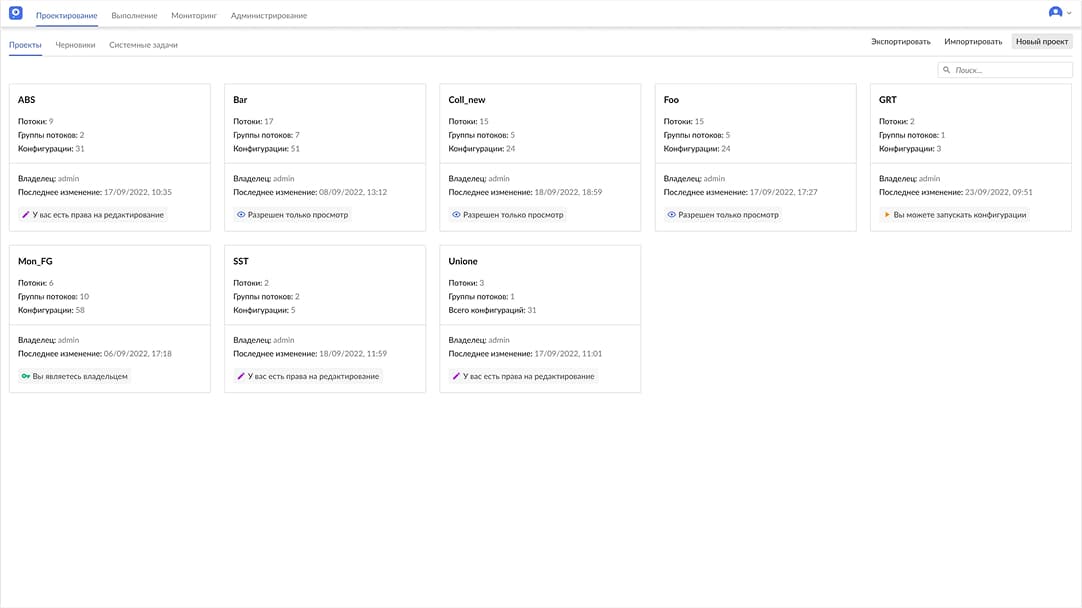Image resolution: width=1082 pixels, height=608 pixels.
Task: Click the Экспортировать button
Action: click(x=899, y=41)
